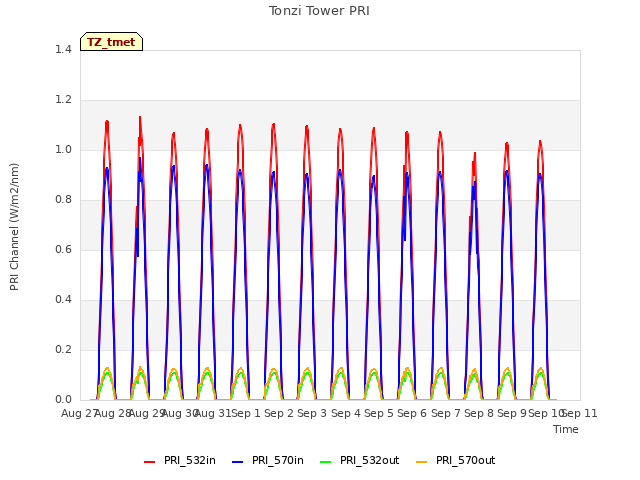Viewport: 640px width, 480px height.
Task: Click the Sep 2 x-axis date label
Action: 279,413
